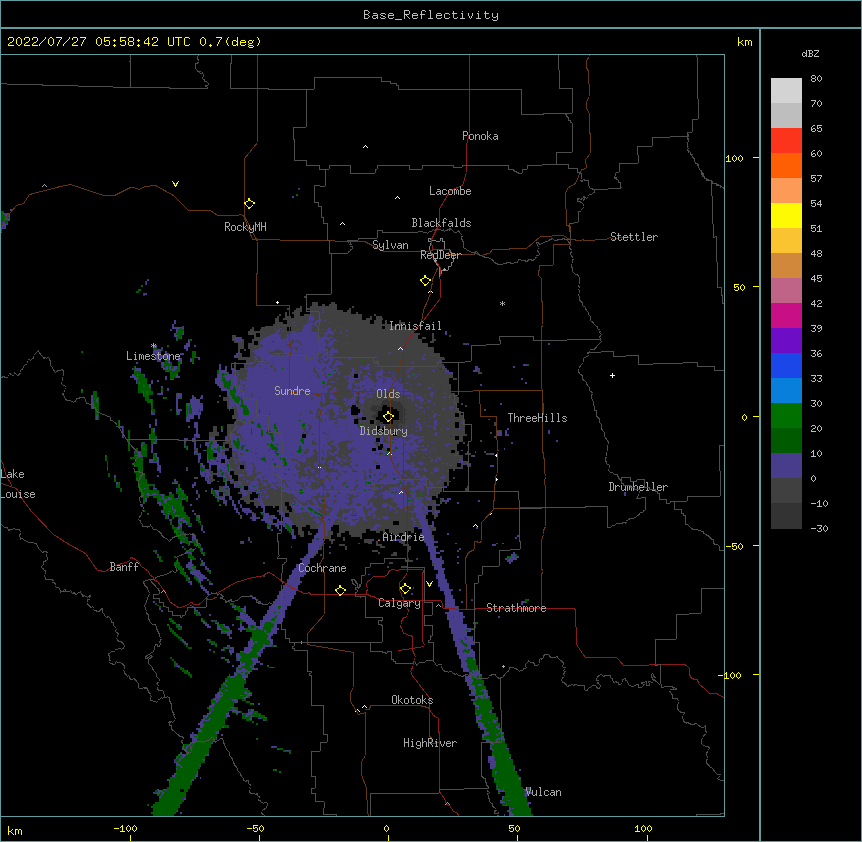Select the Okotoks label
The height and width of the screenshot is (842, 862).
(x=412, y=700)
